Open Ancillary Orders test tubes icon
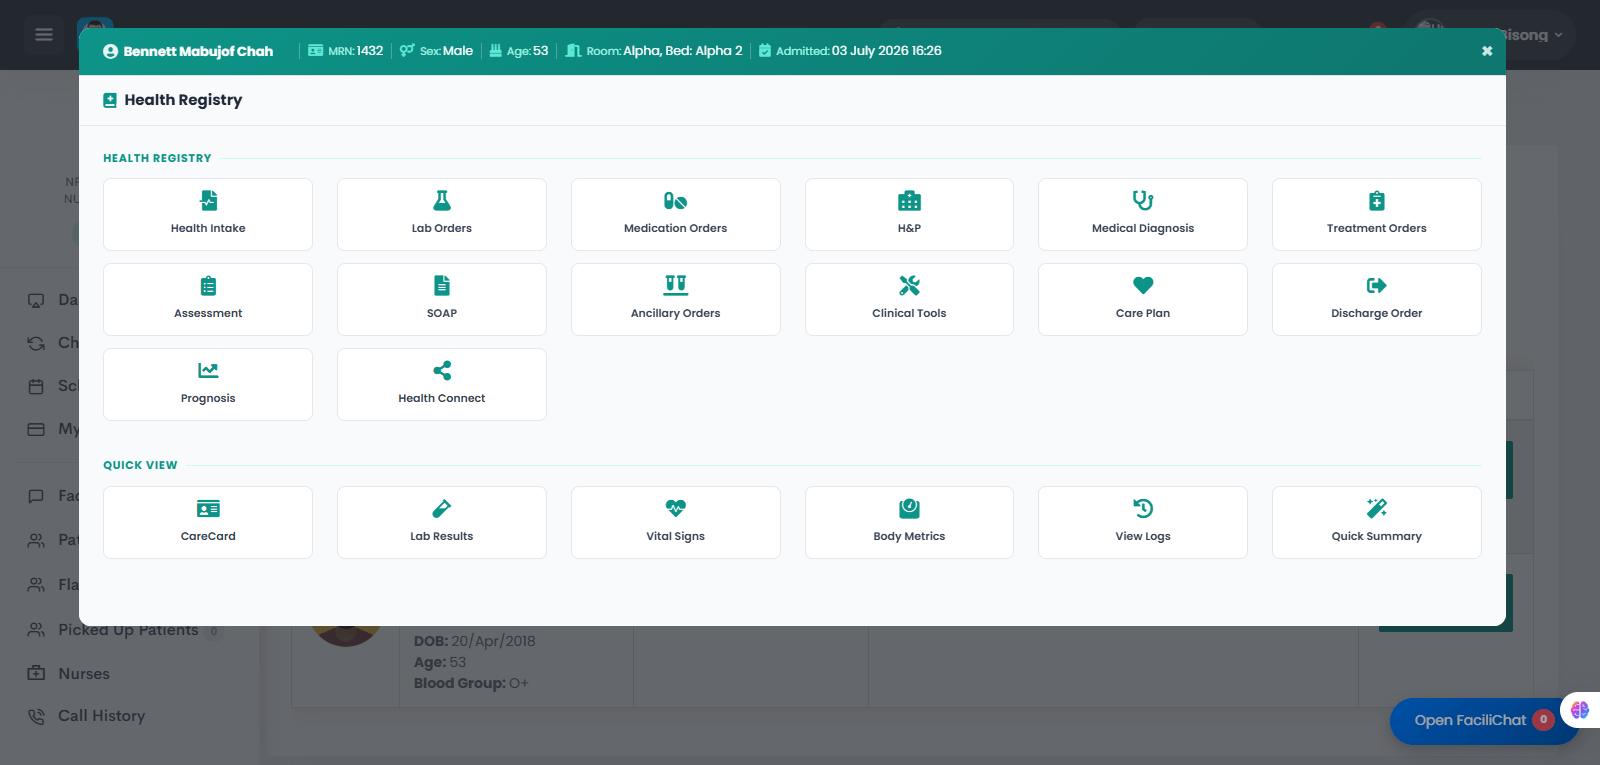Image resolution: width=1600 pixels, height=765 pixels. tap(675, 286)
